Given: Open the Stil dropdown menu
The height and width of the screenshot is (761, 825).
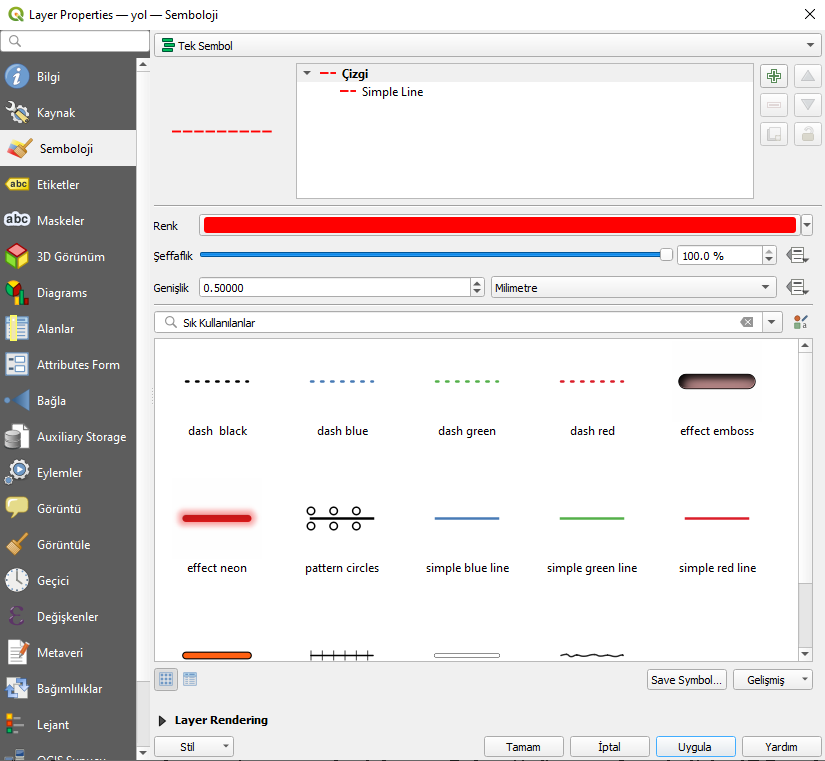Looking at the screenshot, I should point(194,747).
